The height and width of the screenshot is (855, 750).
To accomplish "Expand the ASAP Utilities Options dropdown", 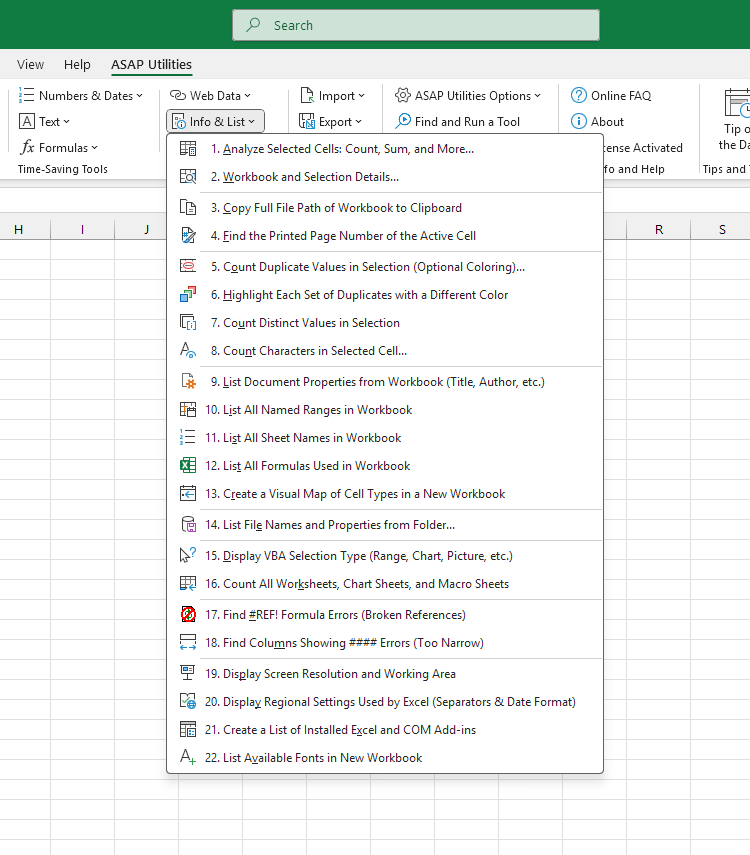I will tap(467, 96).
